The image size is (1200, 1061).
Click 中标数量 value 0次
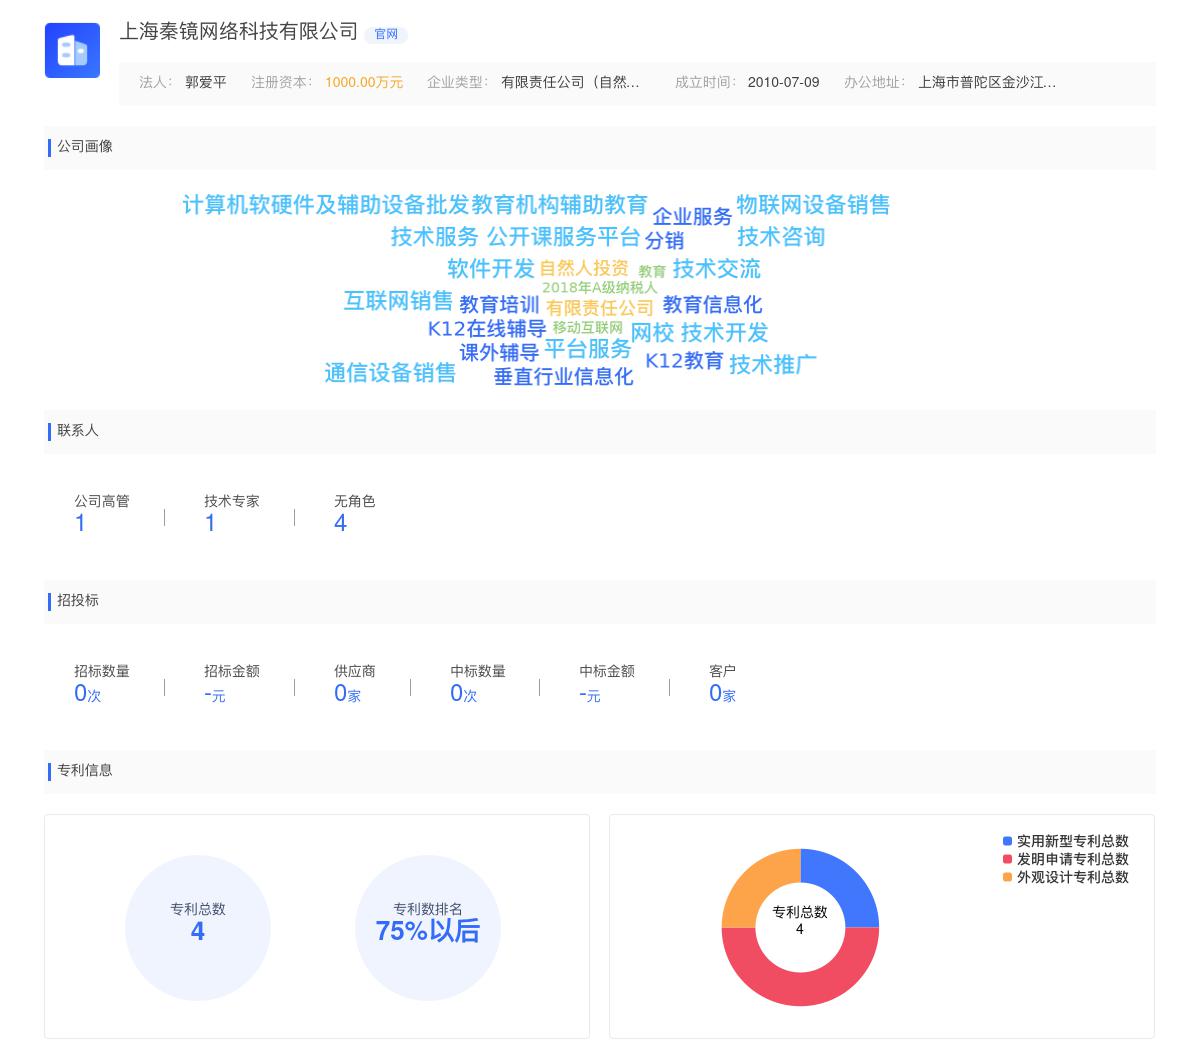[464, 693]
